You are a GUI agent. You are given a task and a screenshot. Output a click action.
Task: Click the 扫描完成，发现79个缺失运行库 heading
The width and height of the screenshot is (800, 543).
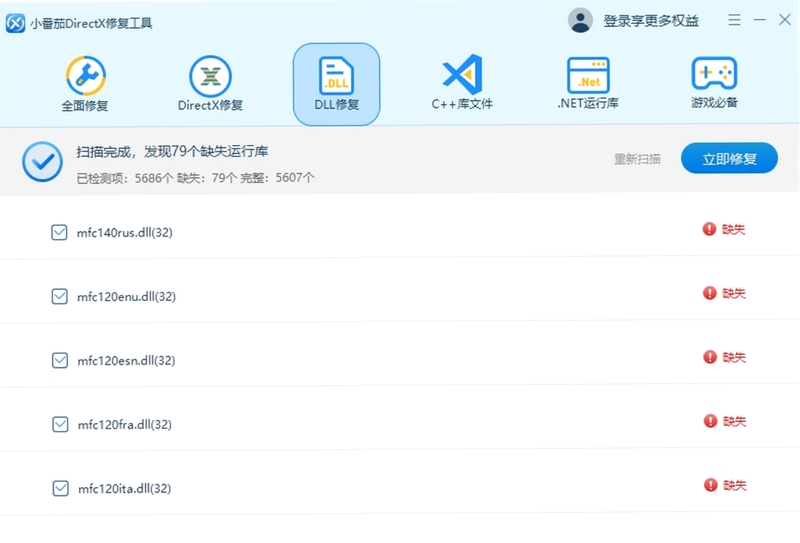point(172,152)
